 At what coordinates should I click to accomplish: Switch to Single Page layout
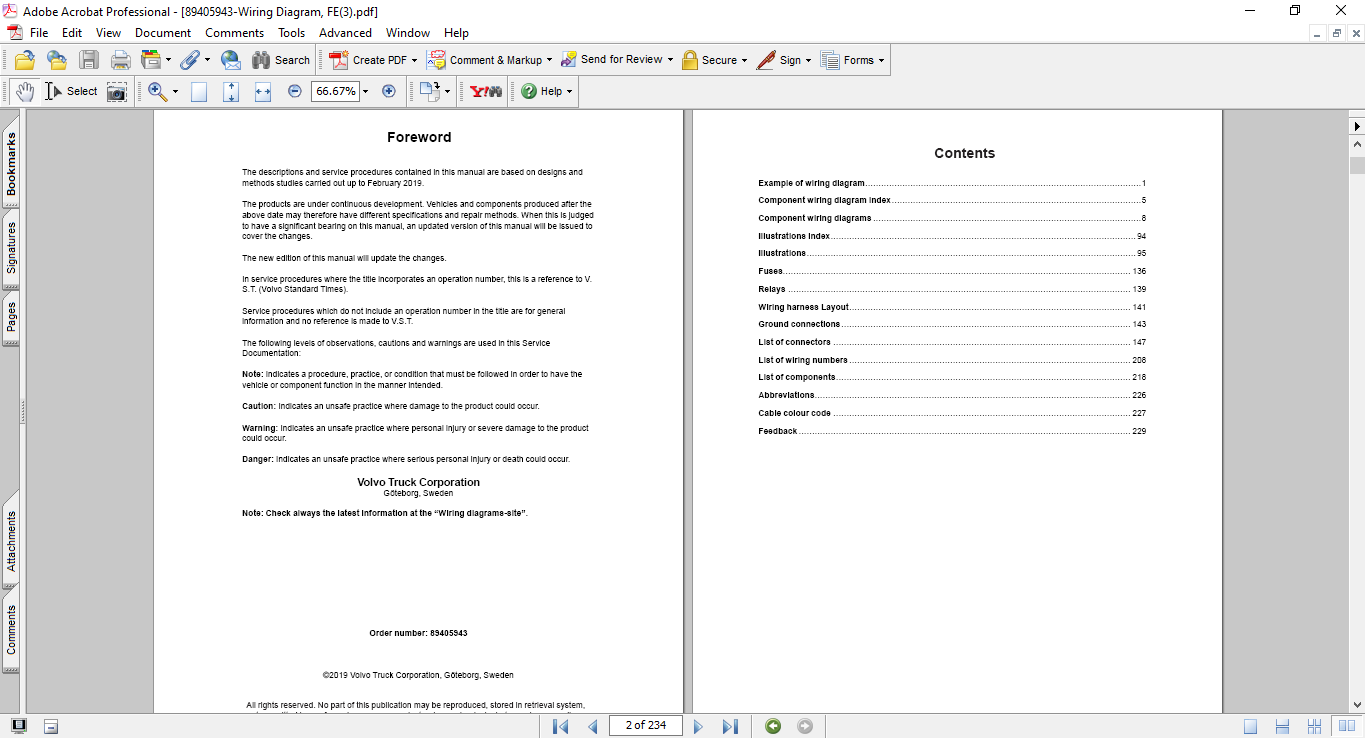1251,726
